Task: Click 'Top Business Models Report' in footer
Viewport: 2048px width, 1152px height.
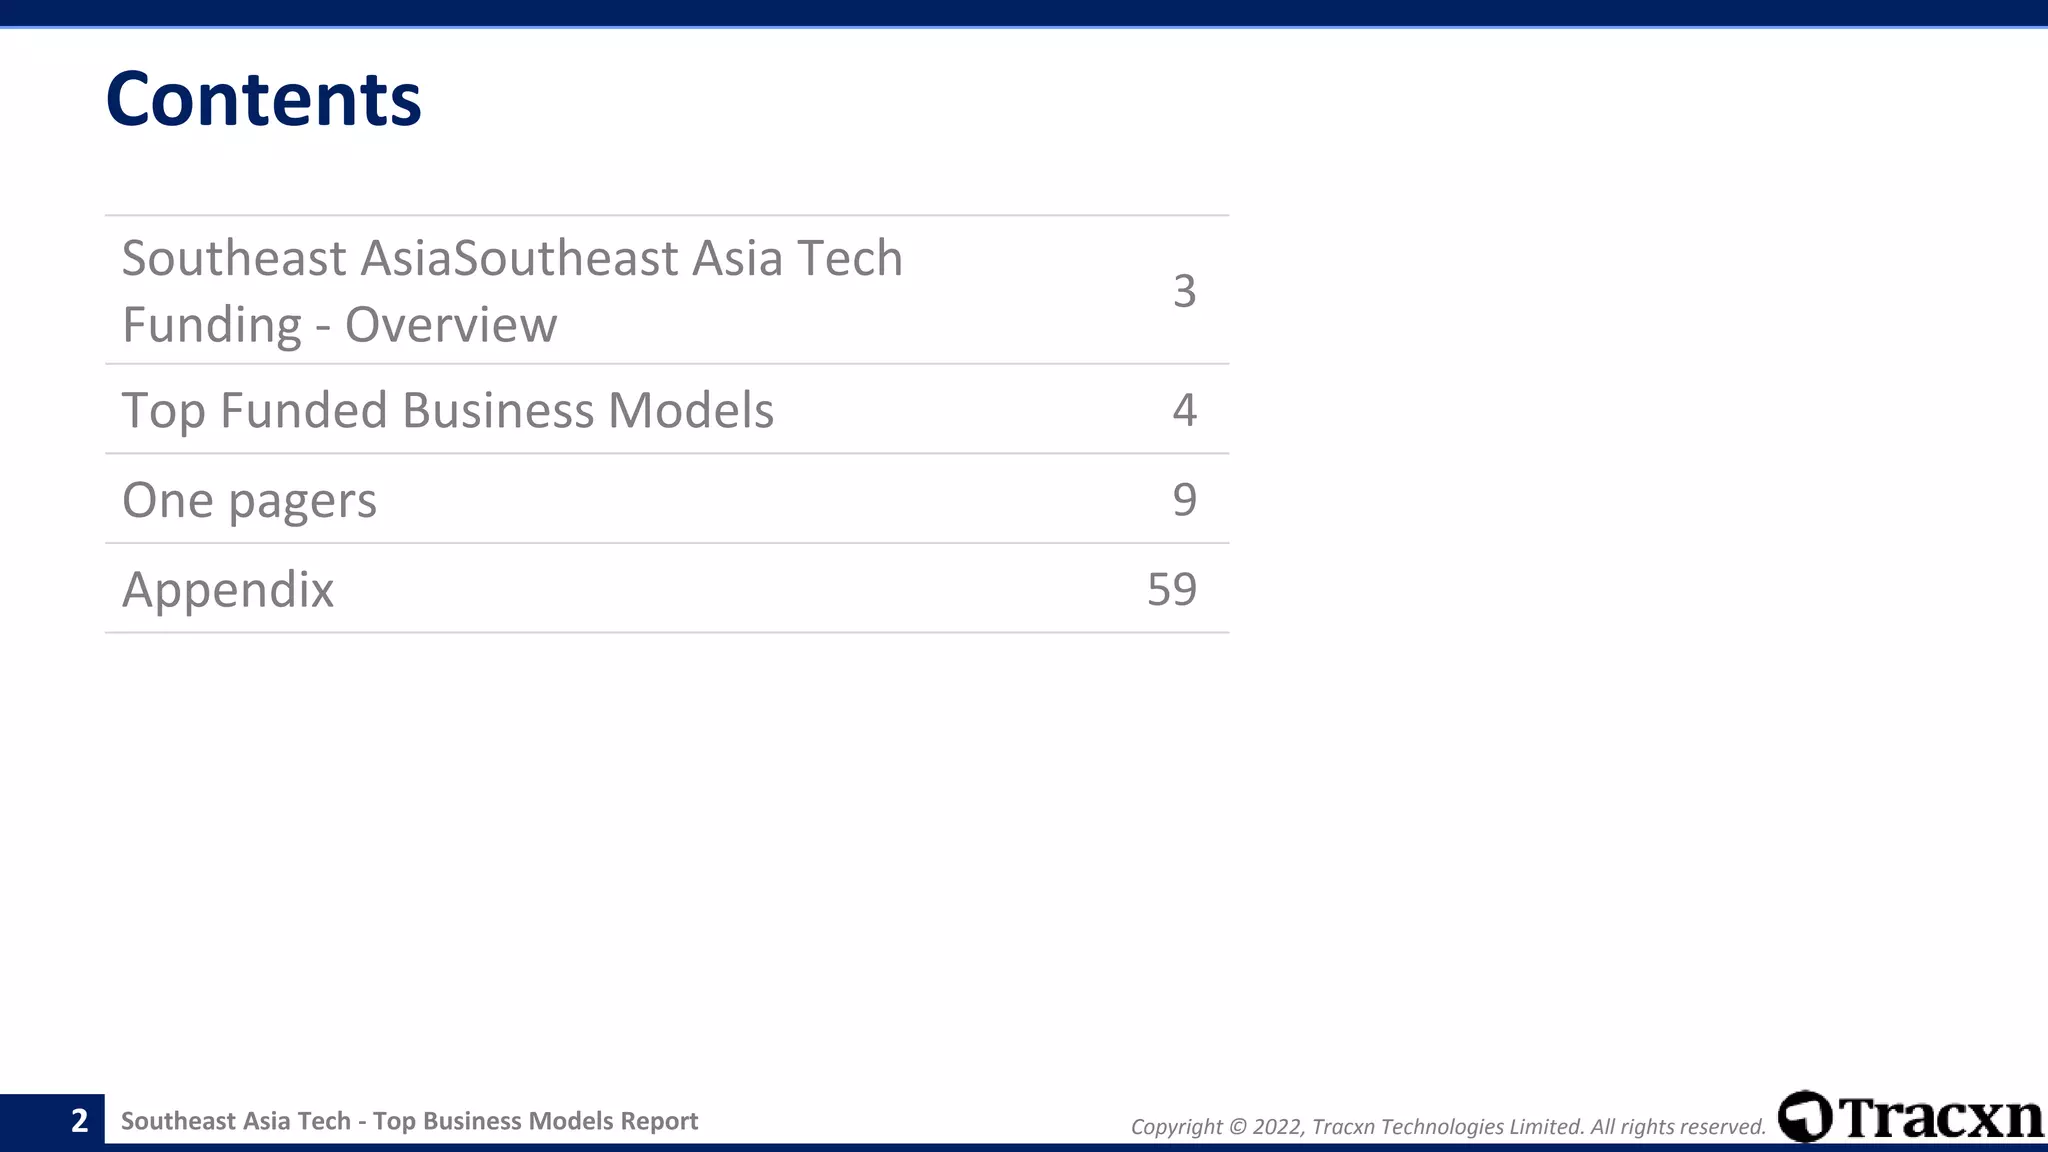Action: (x=535, y=1121)
